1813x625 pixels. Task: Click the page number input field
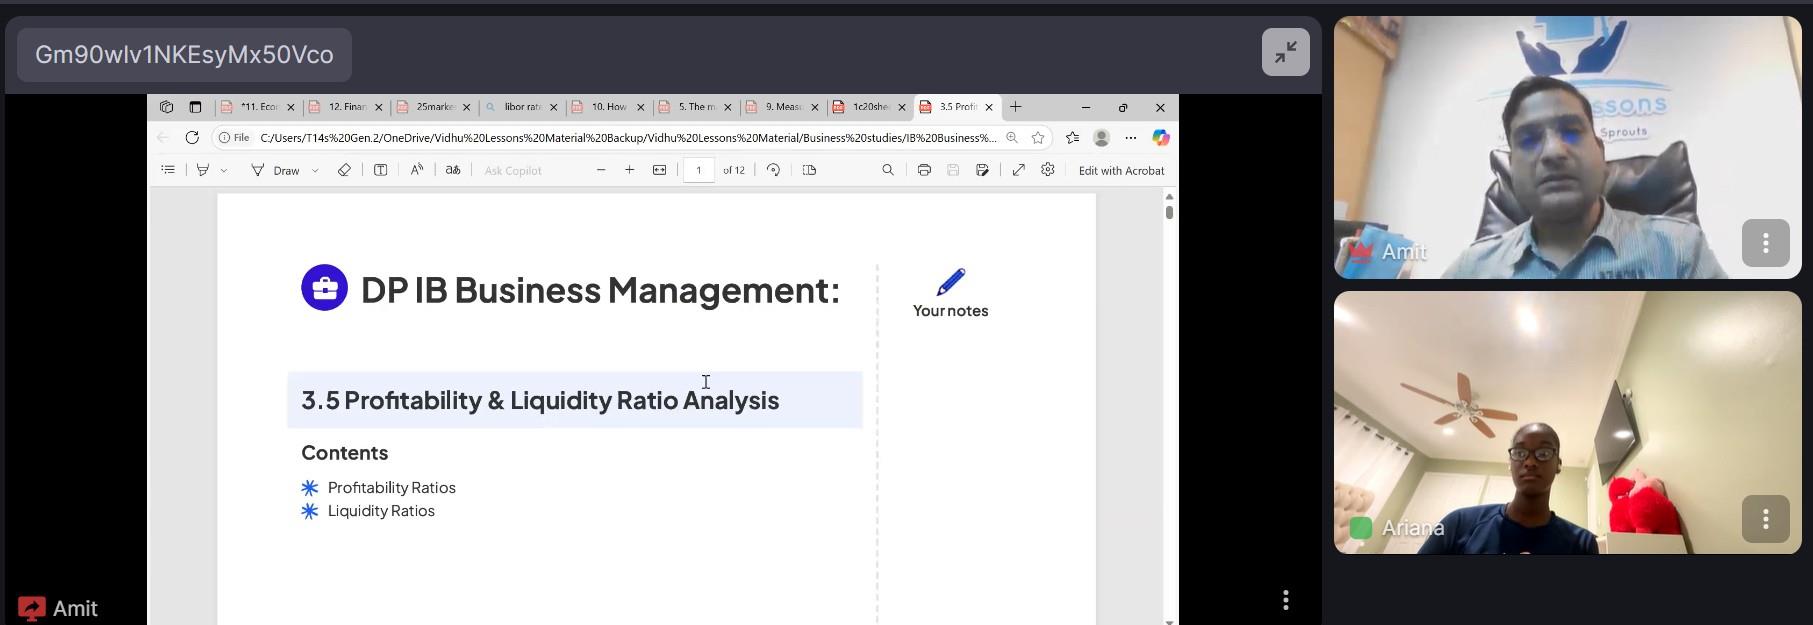pyautogui.click(x=699, y=170)
